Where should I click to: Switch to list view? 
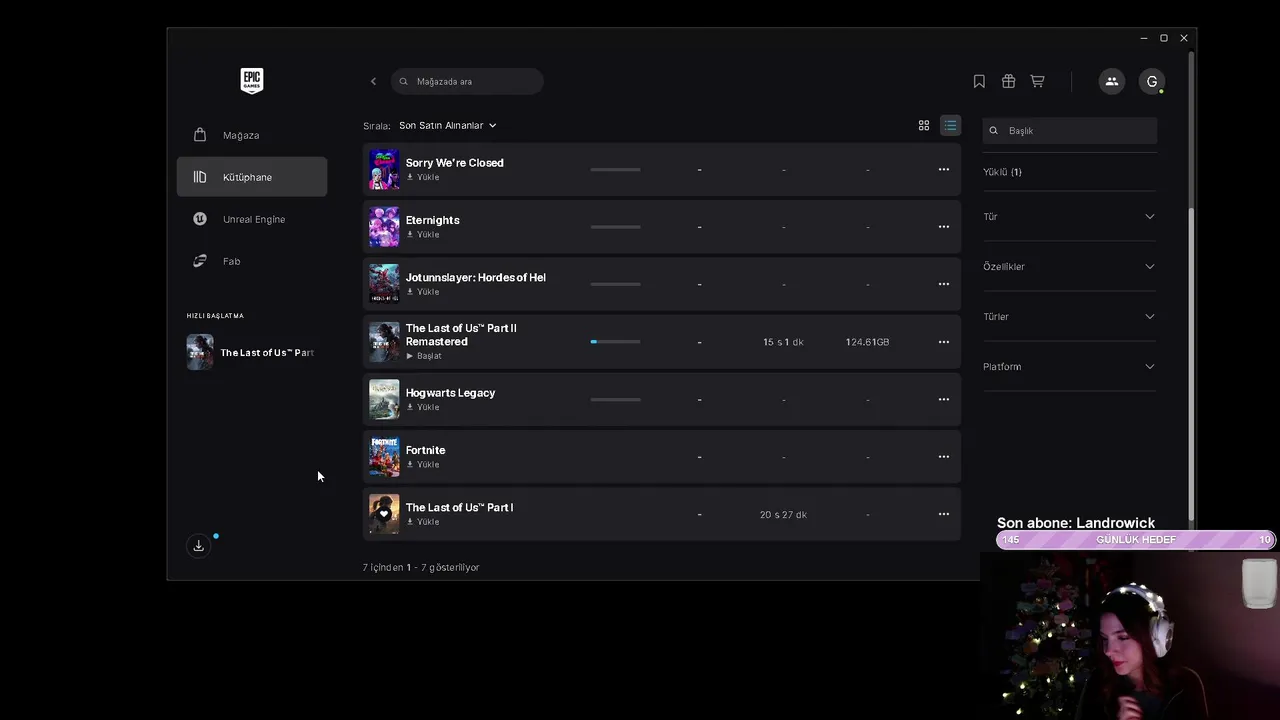[950, 125]
